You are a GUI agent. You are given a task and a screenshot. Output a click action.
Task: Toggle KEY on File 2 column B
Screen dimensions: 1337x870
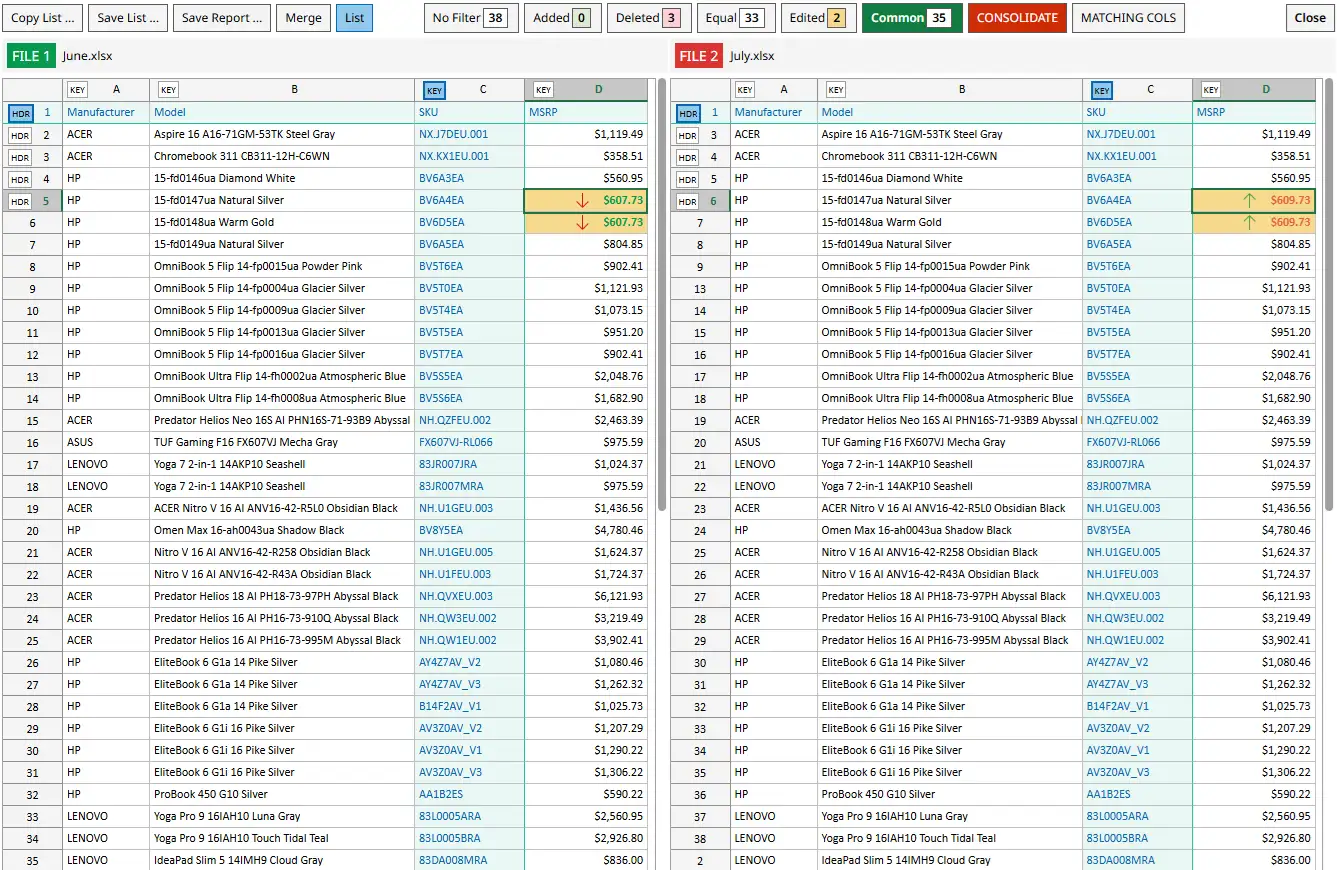tap(836, 90)
